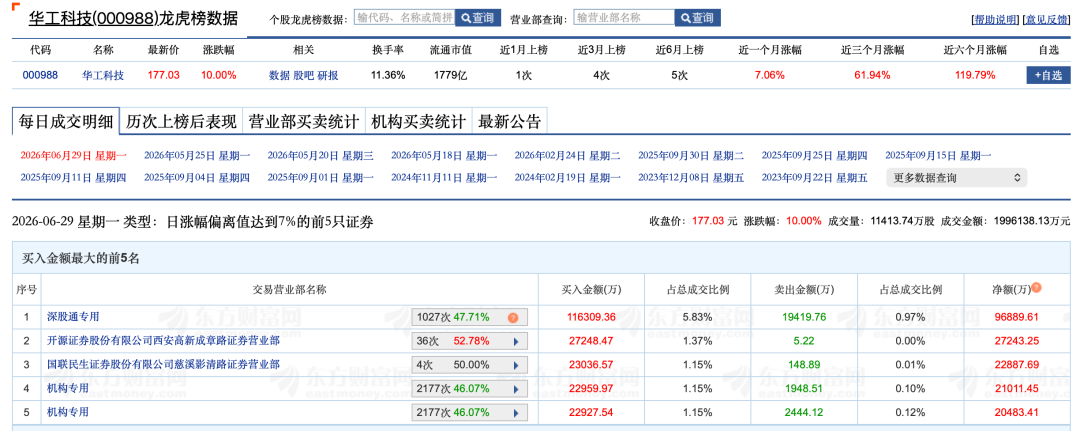Screen dimensions: 1080x431
Task: Expand stats arrow for 开源证券西安高新成章路营业部
Action: (515, 341)
